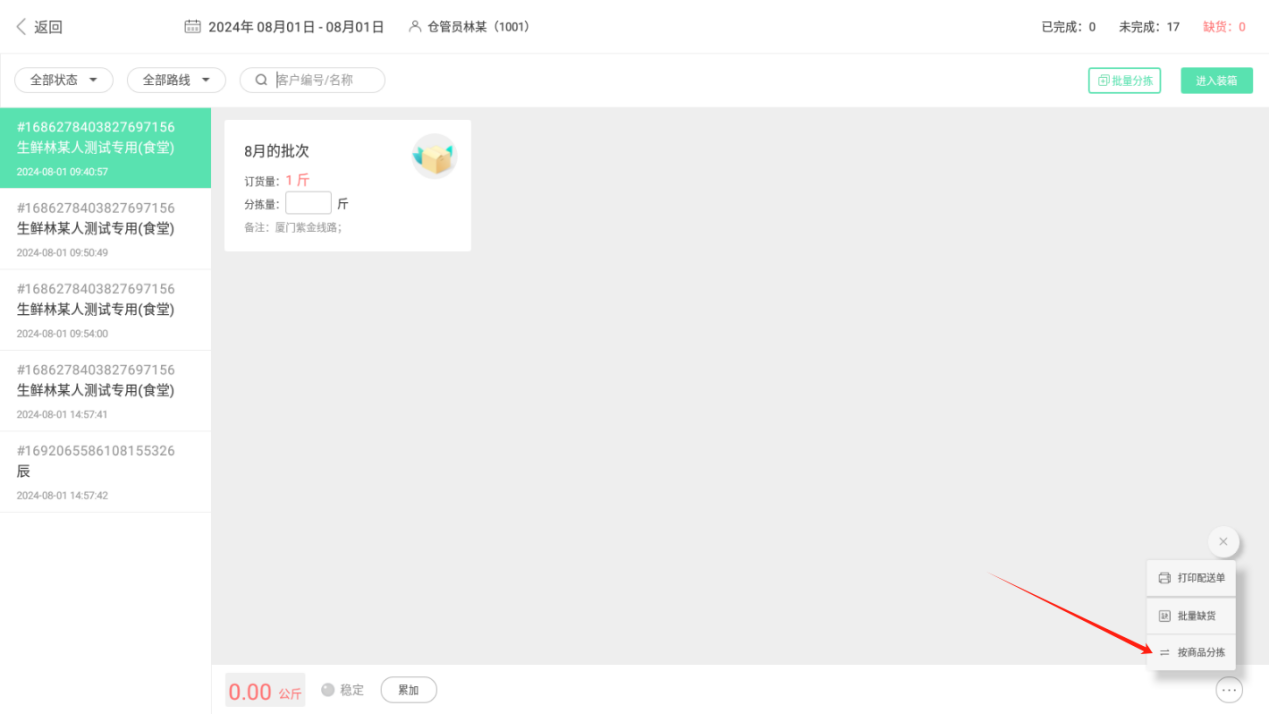Click the back arrow icon

click(21, 27)
